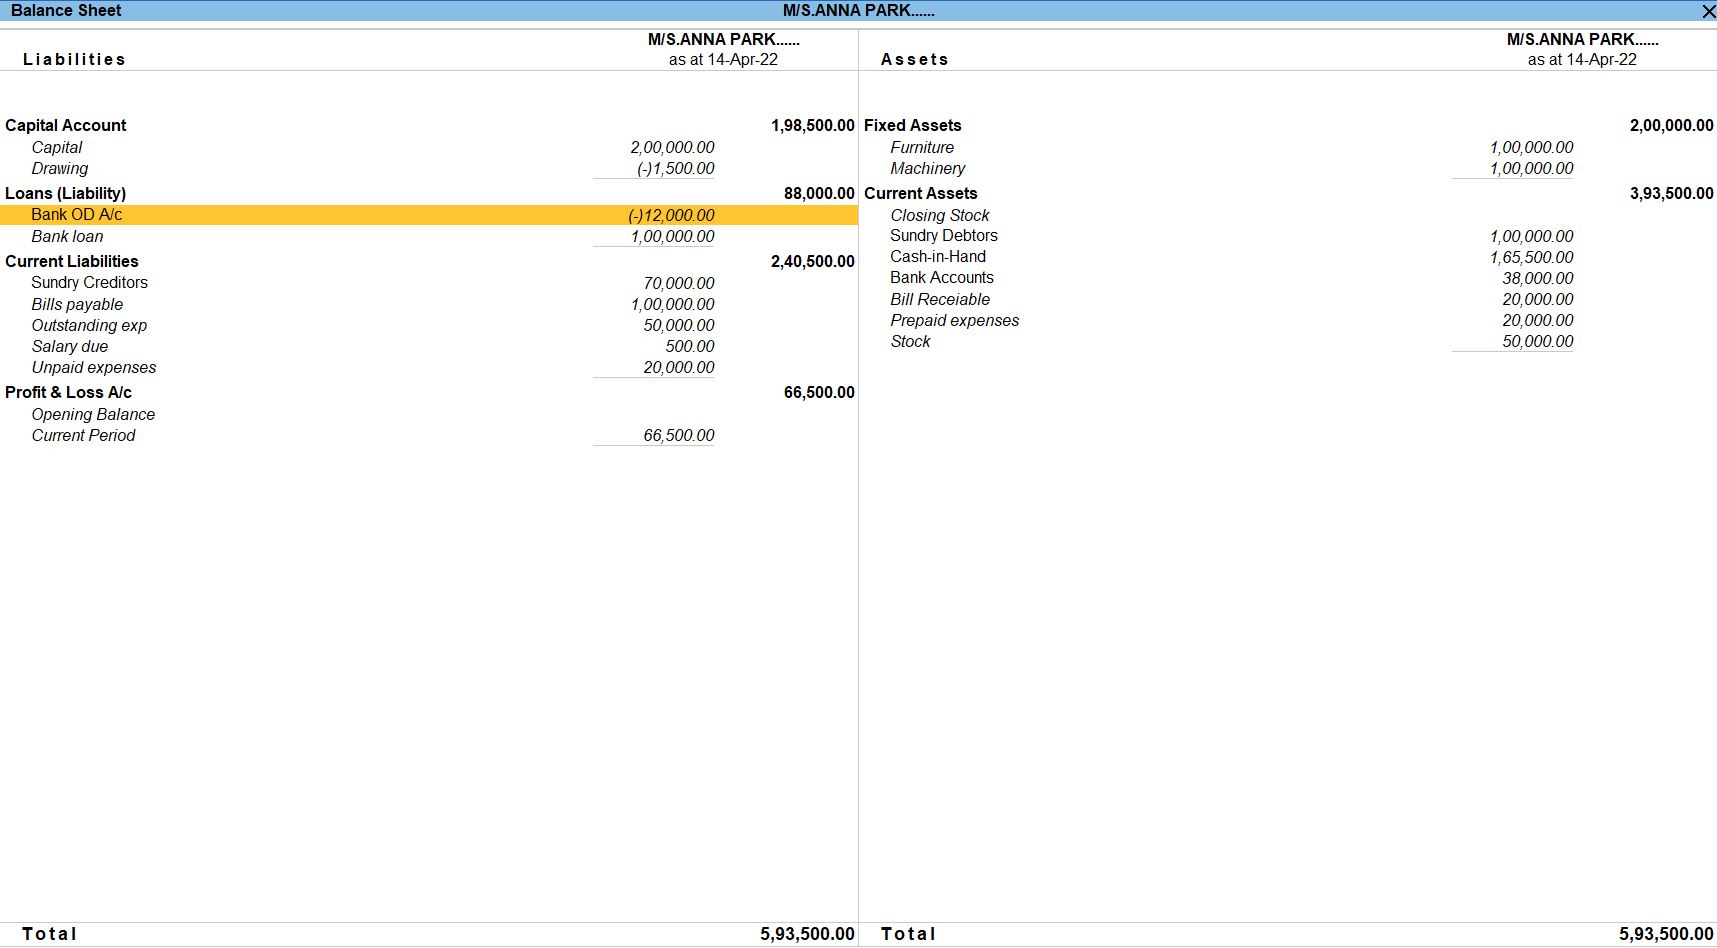
Task: Select the Drawing ledger under Capital
Action: (x=59, y=168)
